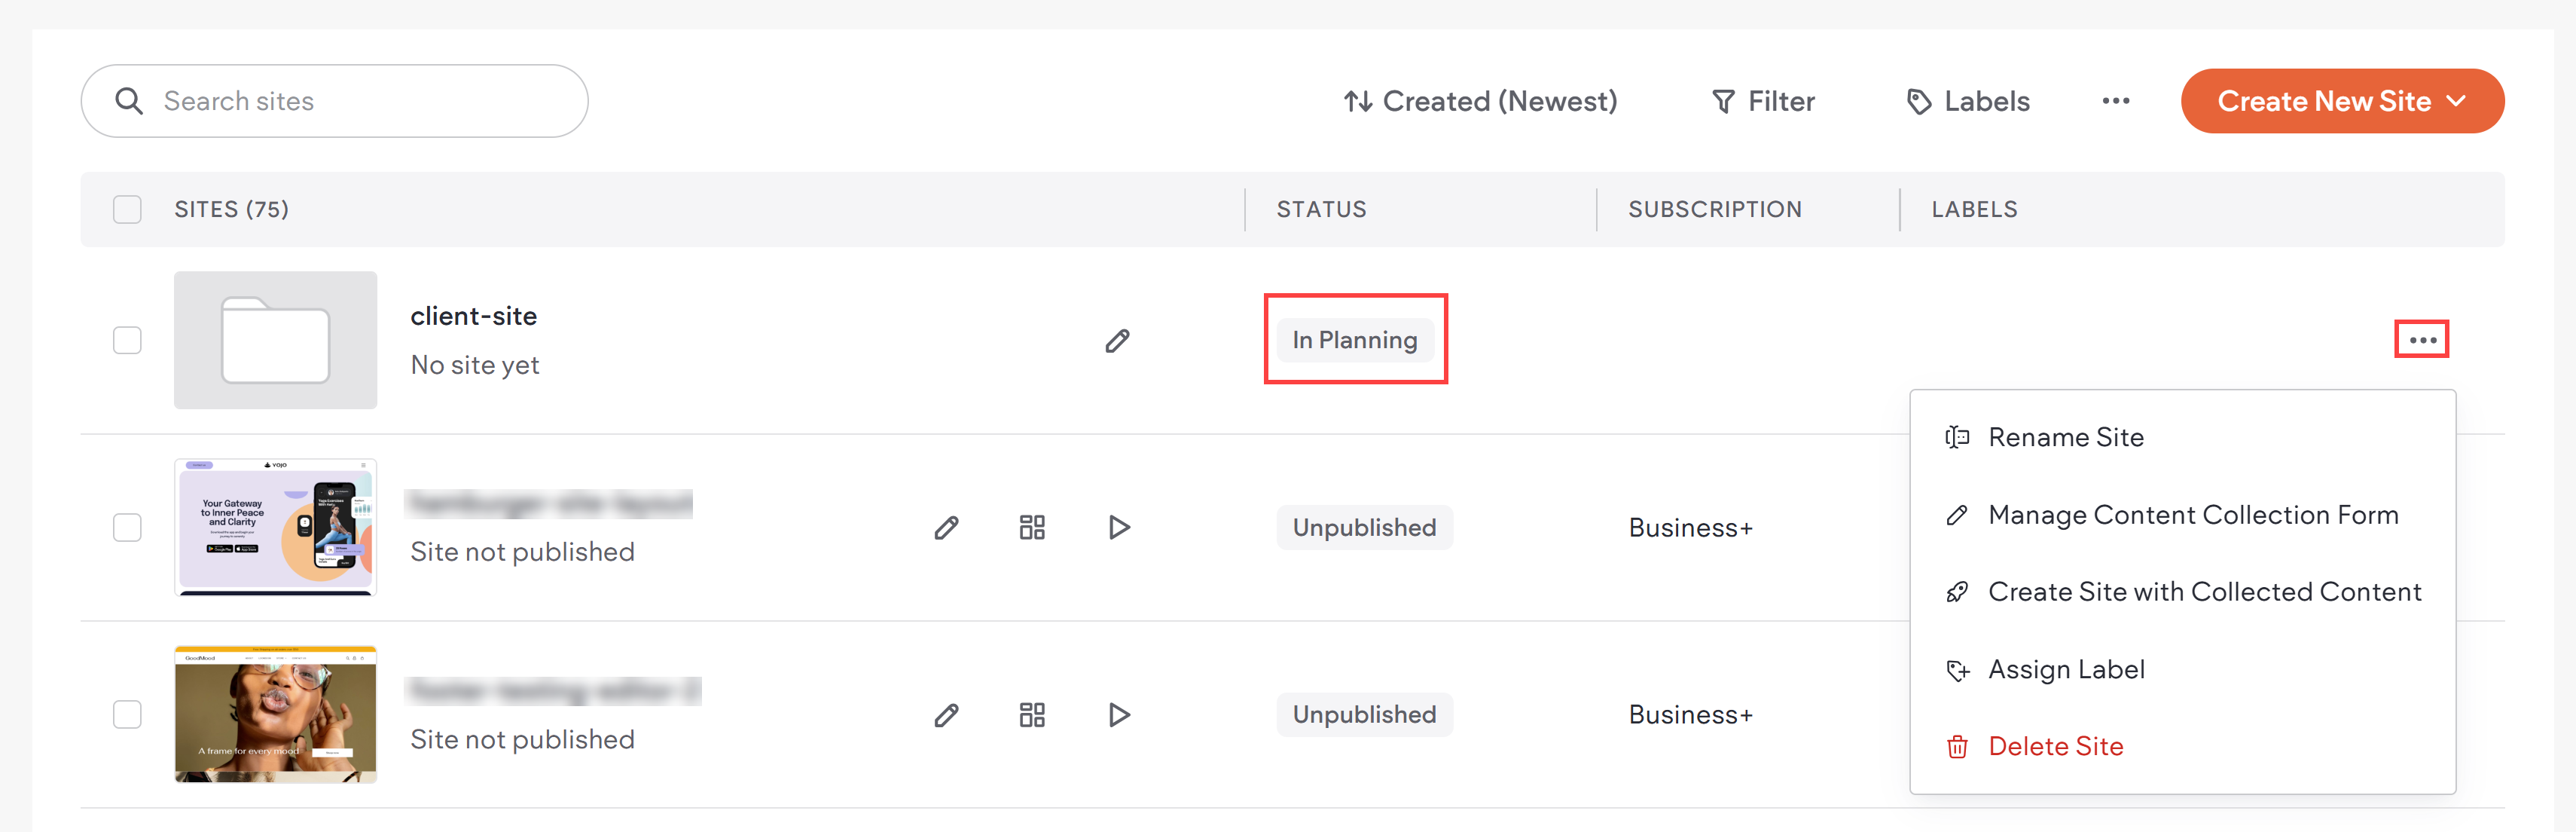Open the Created (Newest) sort dropdown
2576x832 pixels.
(1480, 100)
